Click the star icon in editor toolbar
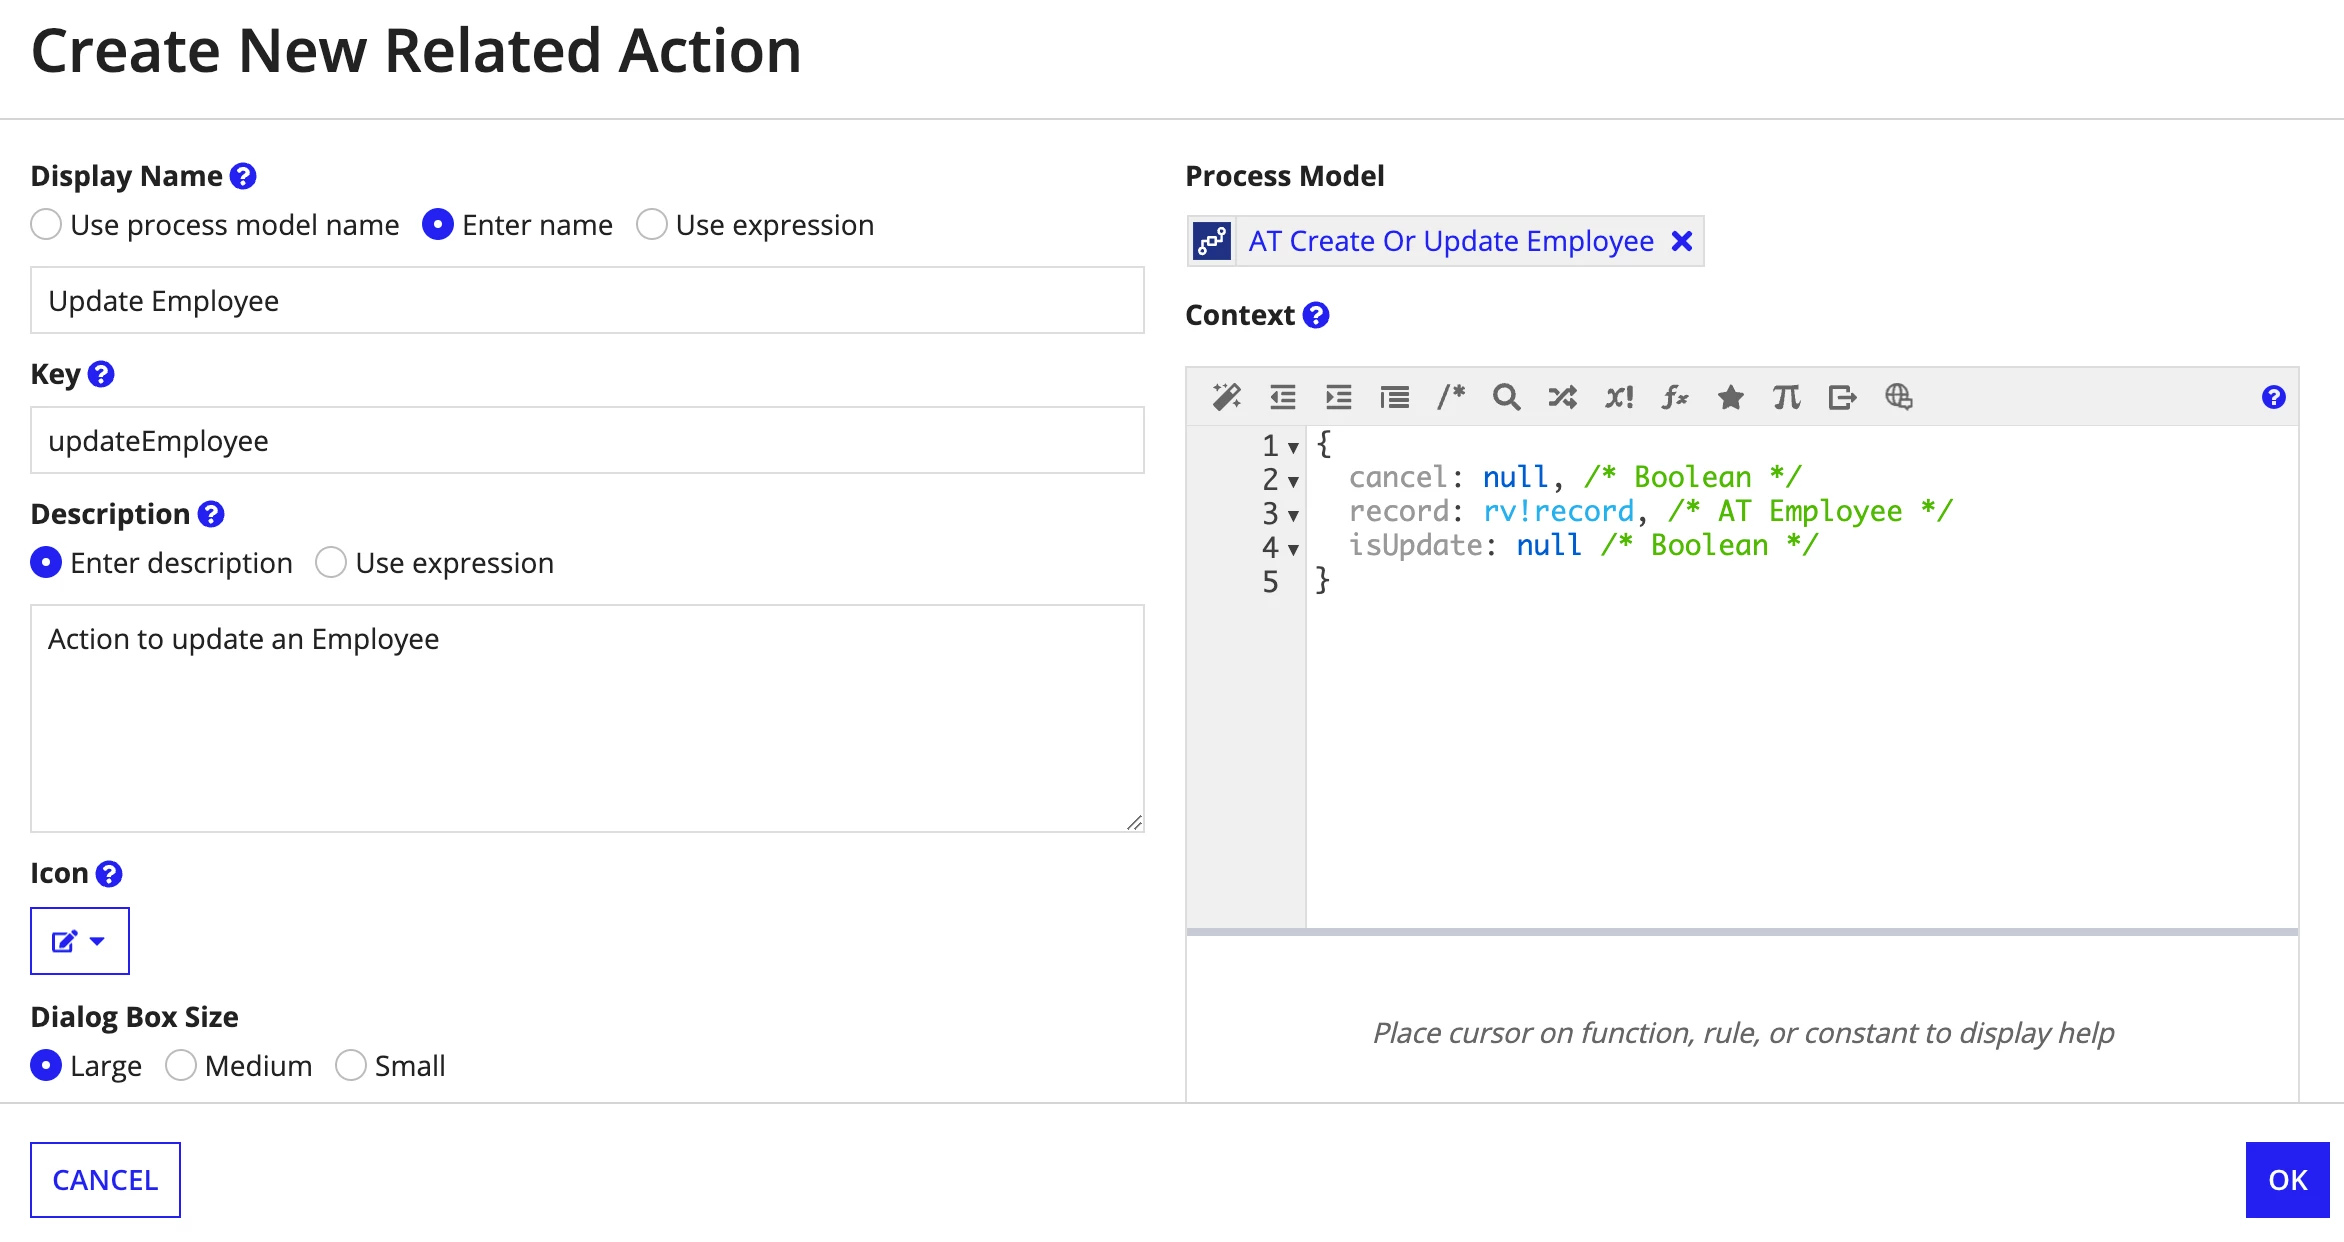This screenshot has width=2344, height=1242. point(1731,397)
